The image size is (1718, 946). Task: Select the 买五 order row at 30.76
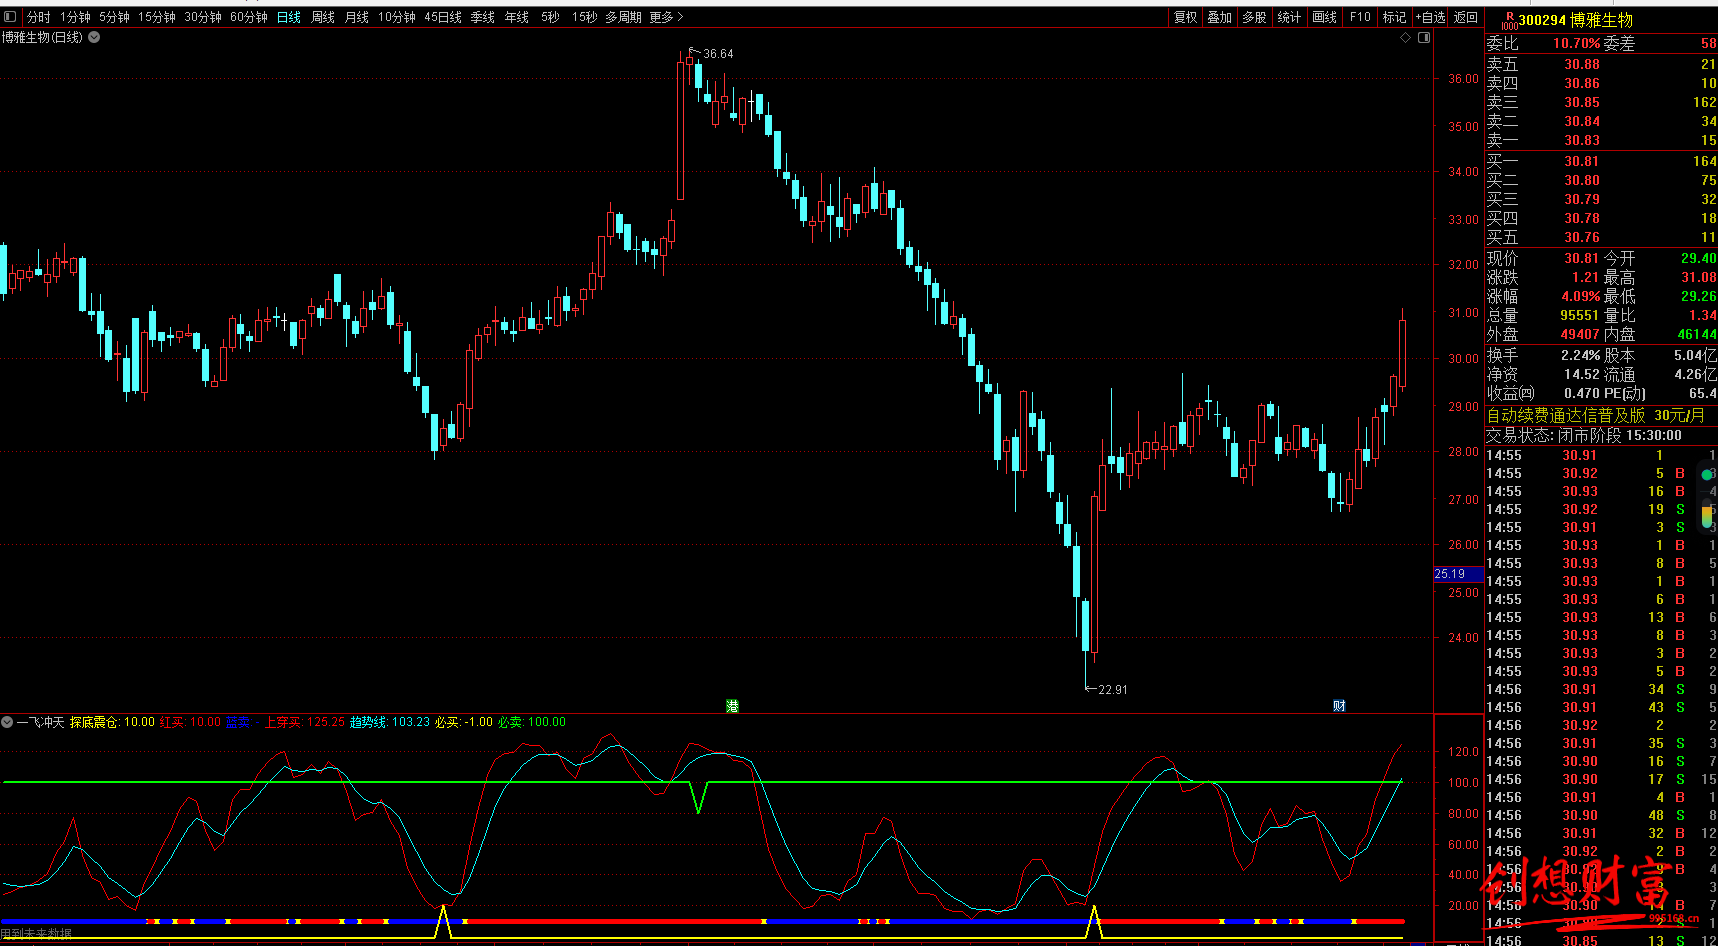tap(1601, 237)
